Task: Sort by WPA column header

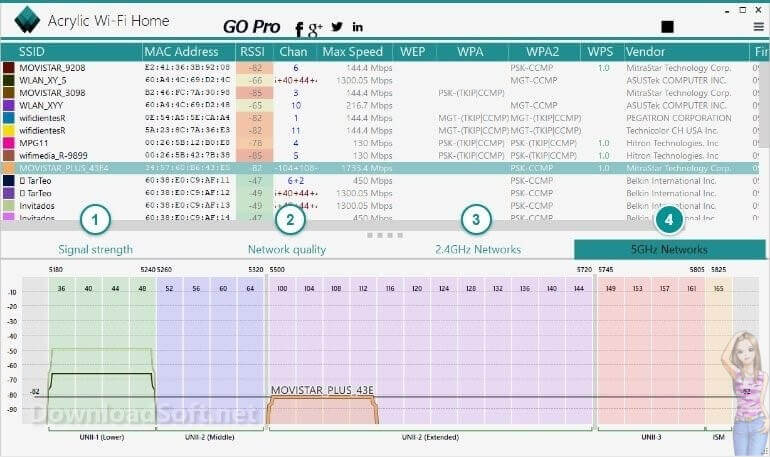Action: [471, 52]
